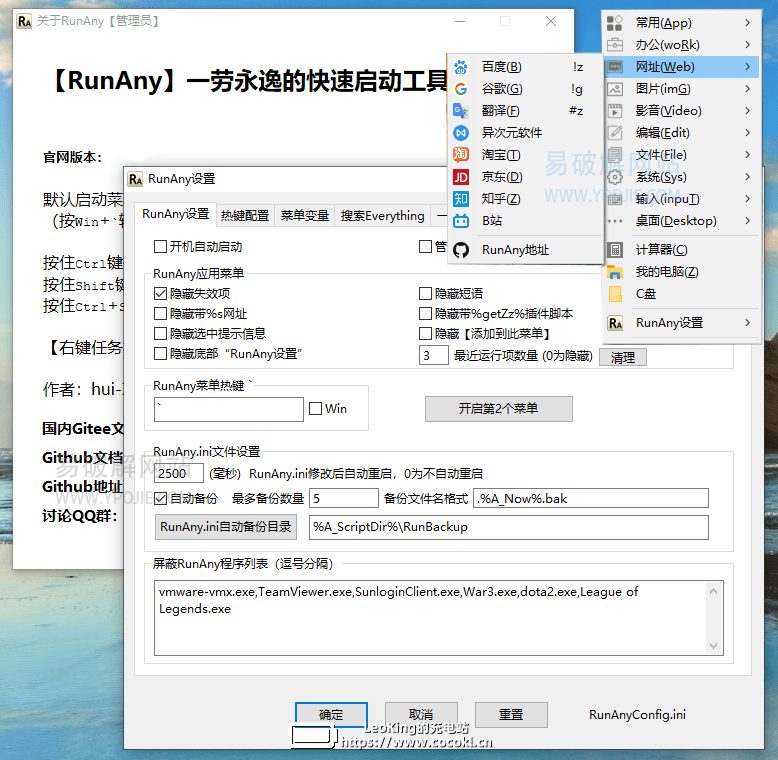
Task: Uncheck the 隐藏失效项 checkbox
Action: click(x=160, y=294)
